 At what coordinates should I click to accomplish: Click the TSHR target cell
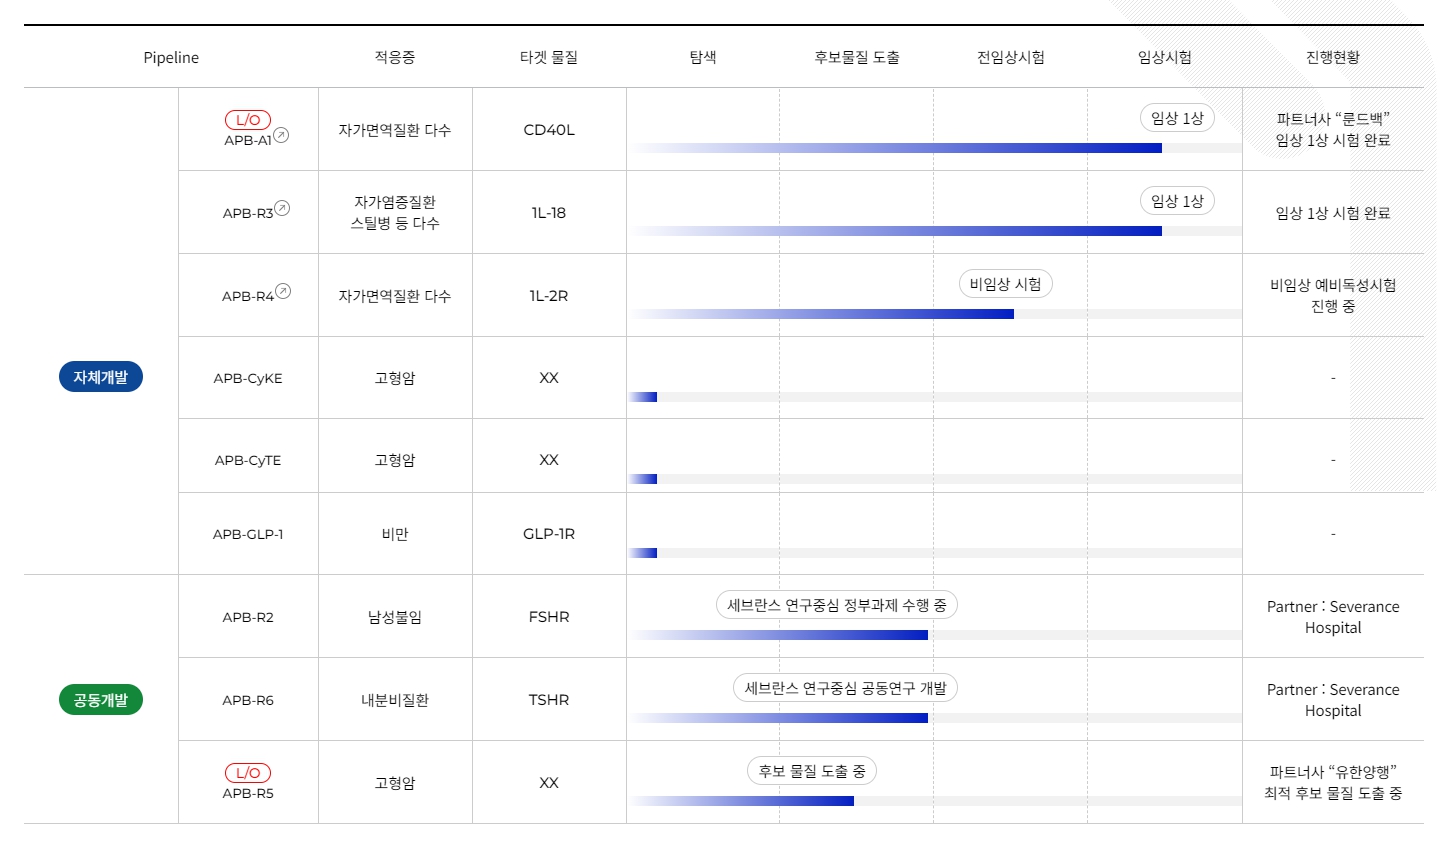pos(549,700)
